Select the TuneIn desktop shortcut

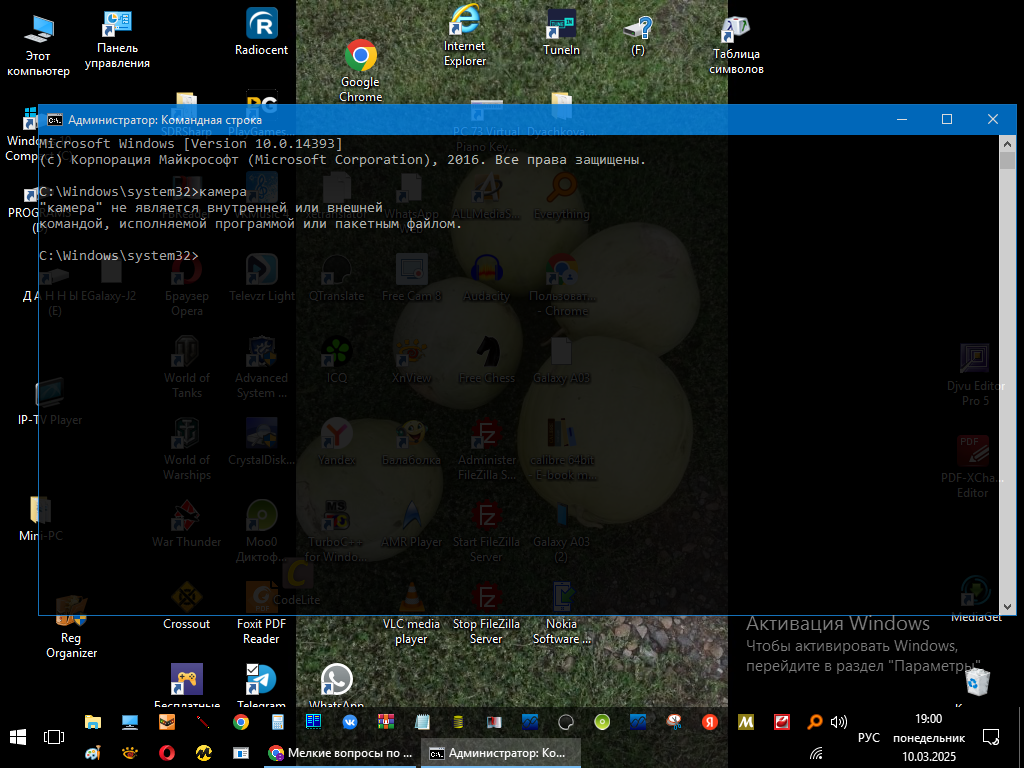(561, 31)
